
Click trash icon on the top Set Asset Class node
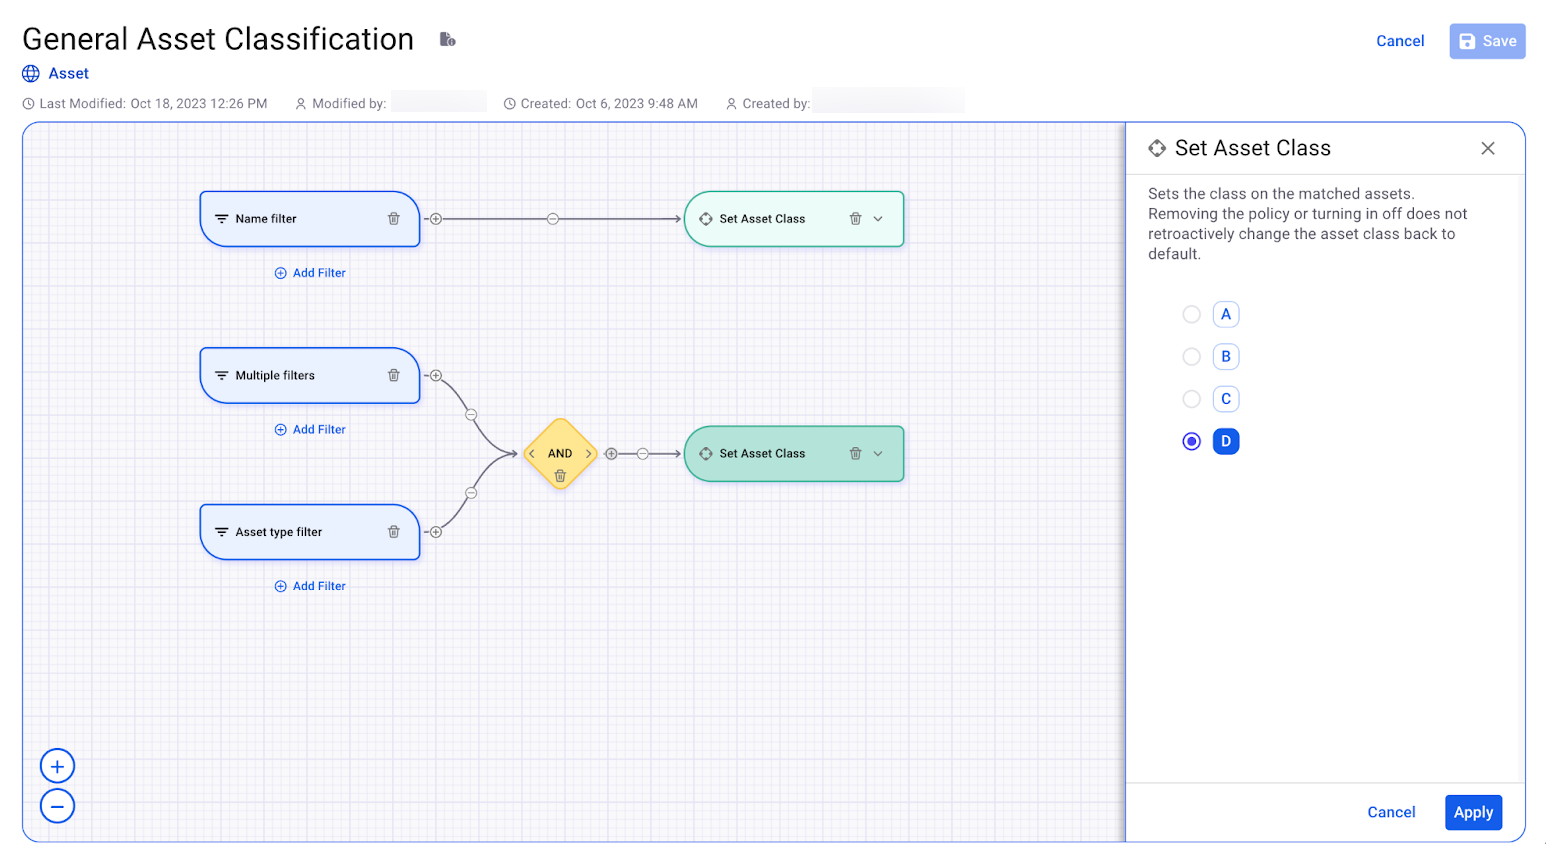(x=855, y=218)
